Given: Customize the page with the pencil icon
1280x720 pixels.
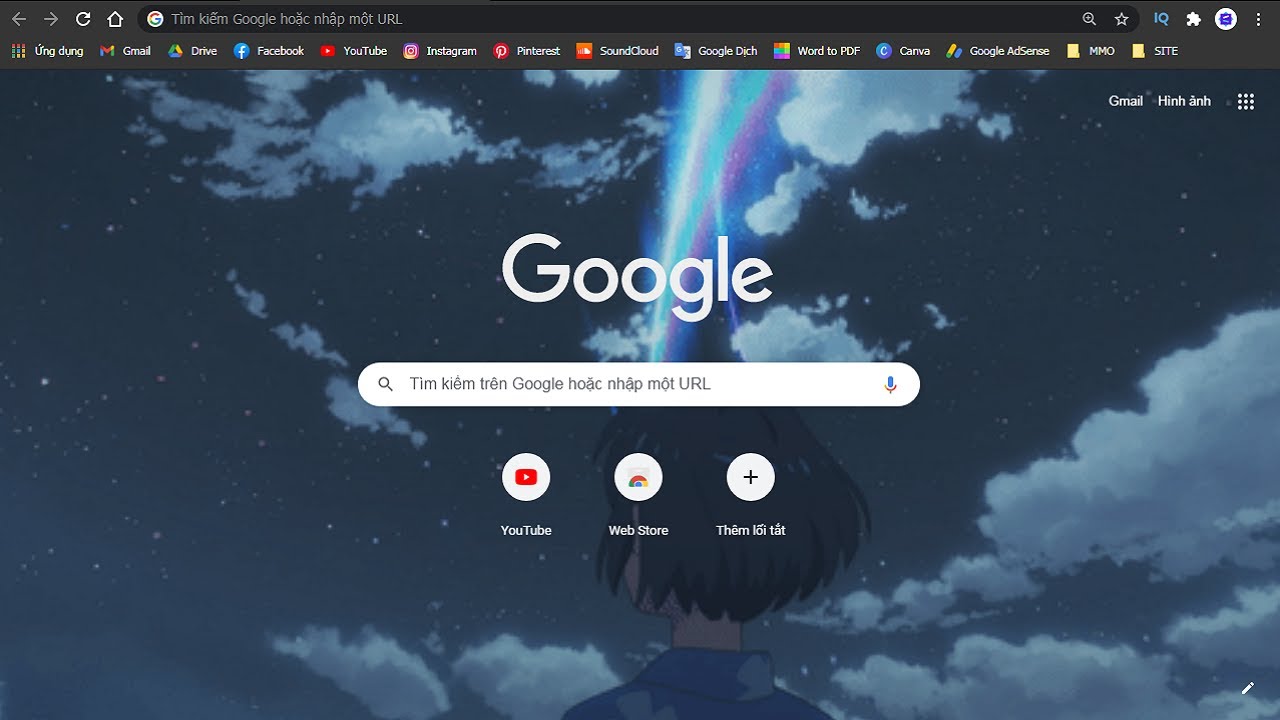Looking at the screenshot, I should (x=1247, y=688).
